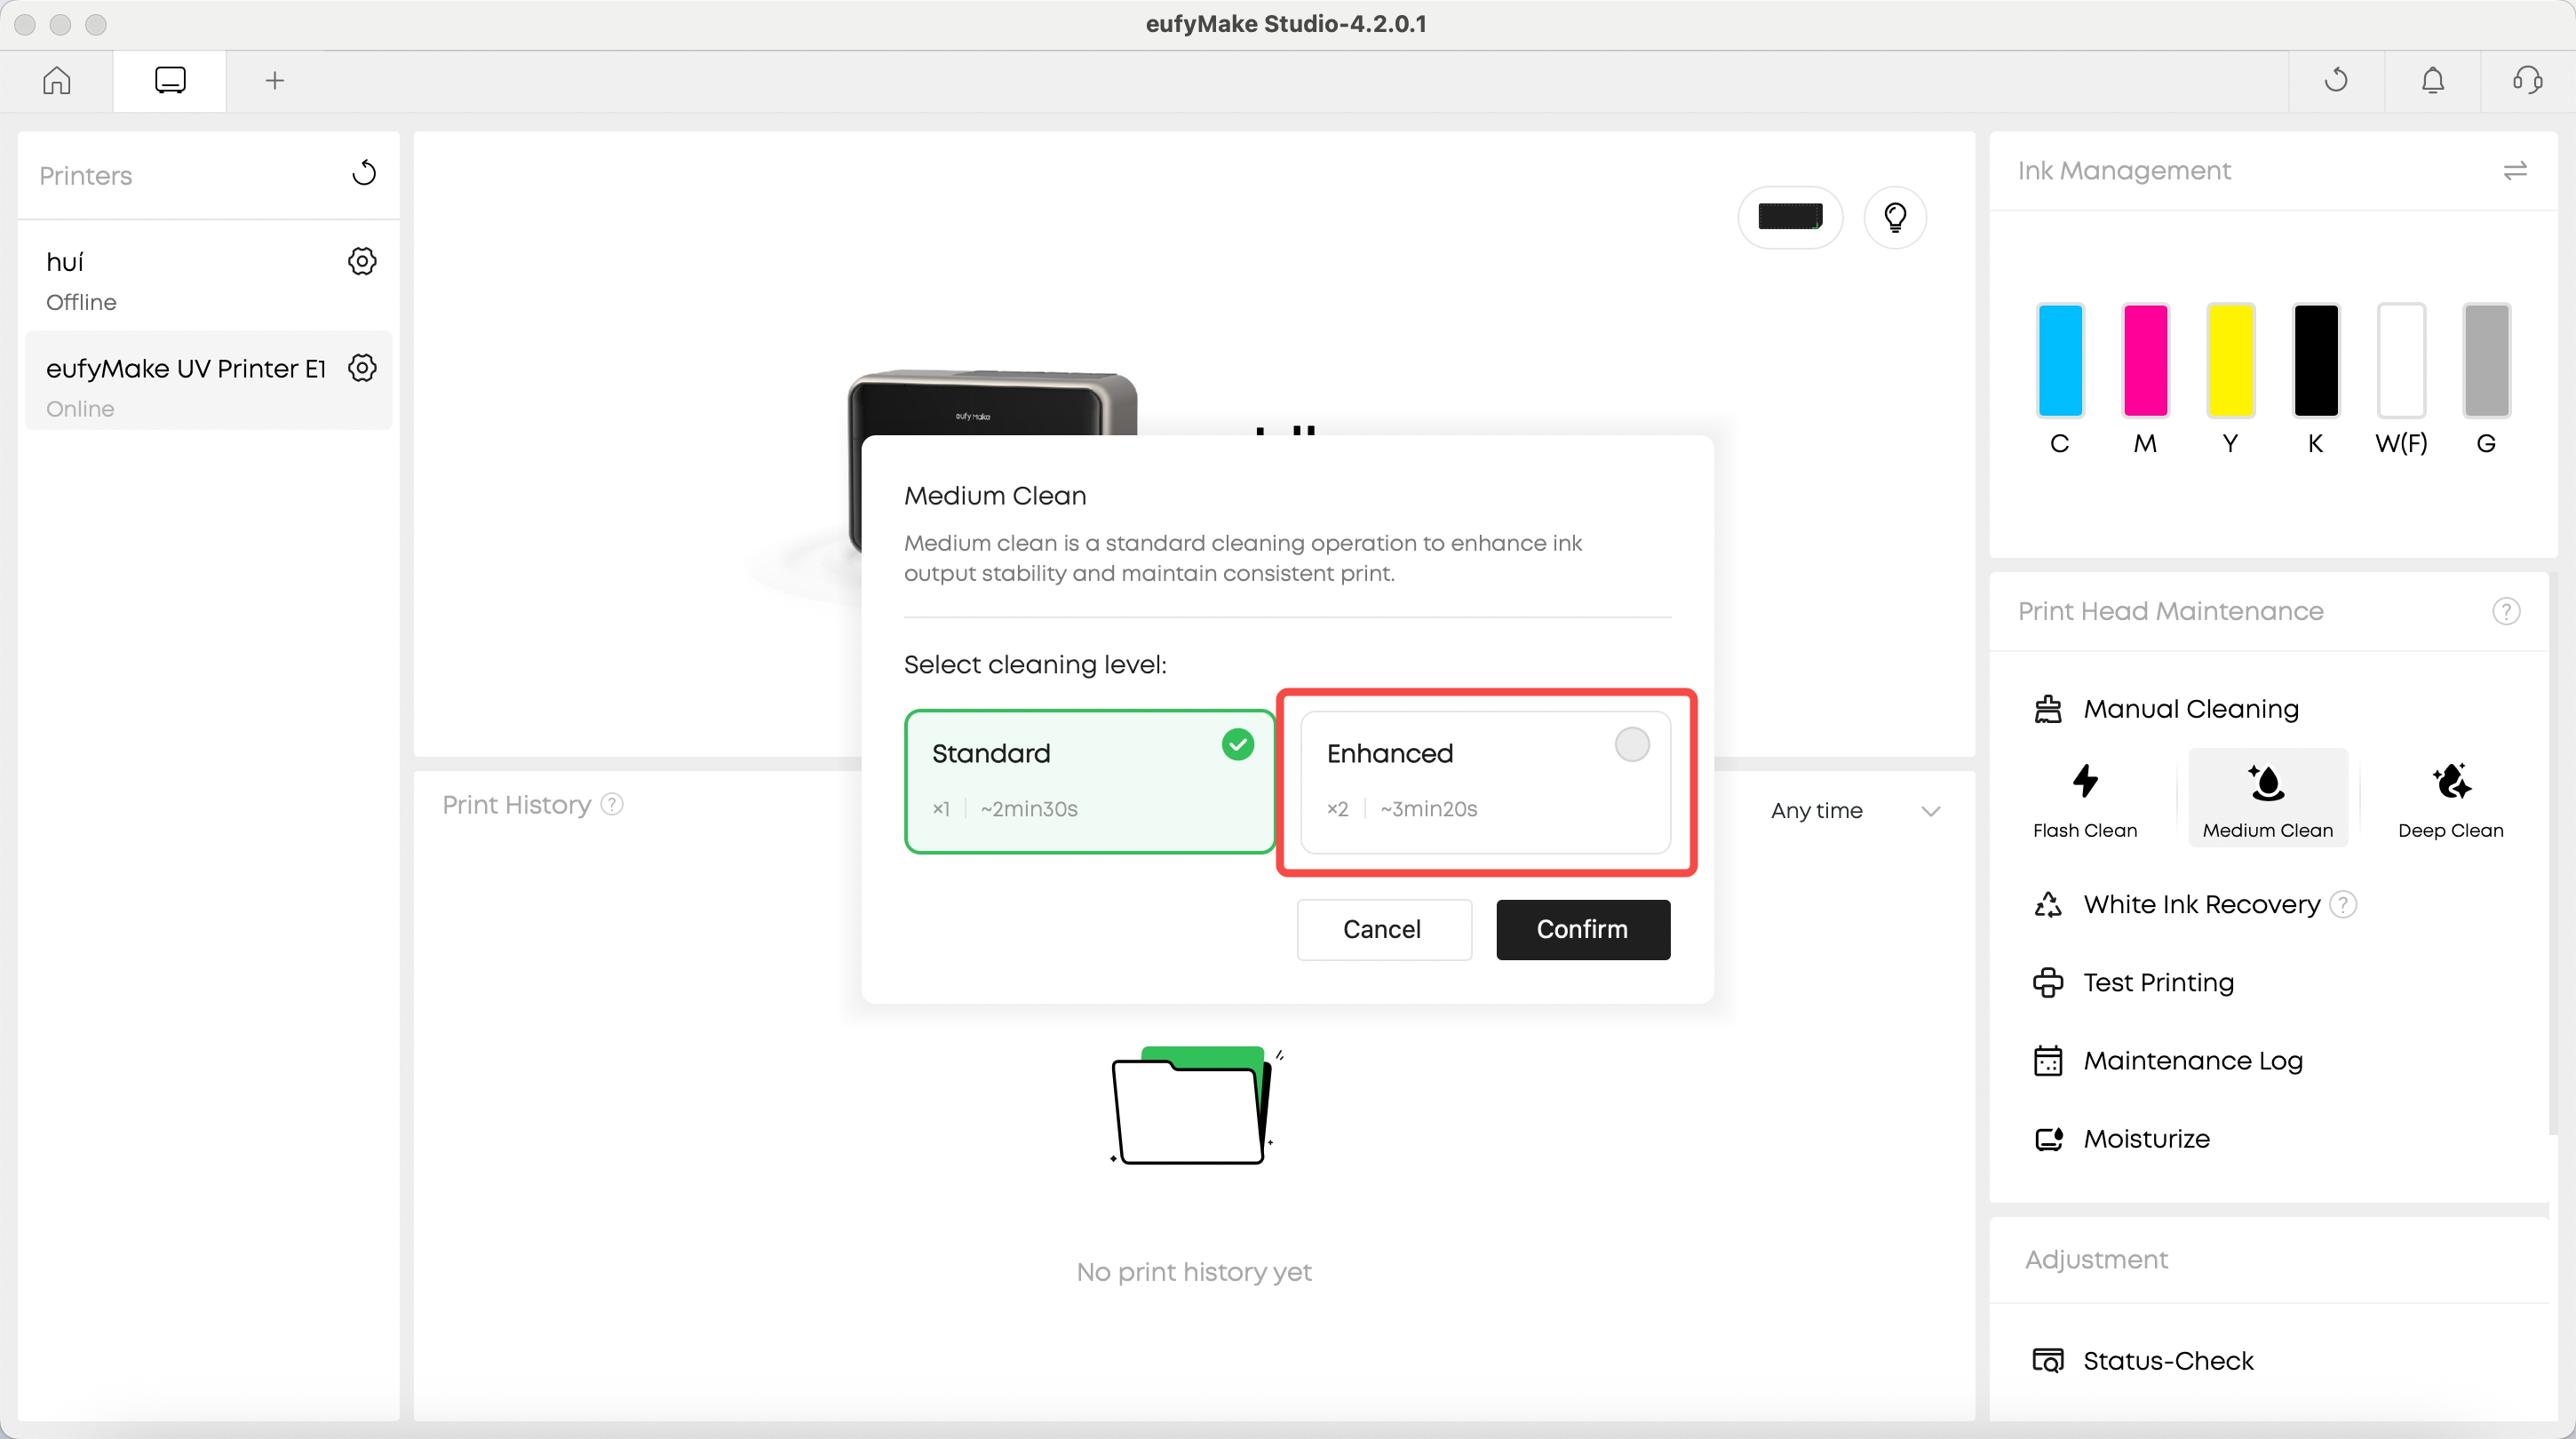Go to the Home tab icon

coord(57,80)
